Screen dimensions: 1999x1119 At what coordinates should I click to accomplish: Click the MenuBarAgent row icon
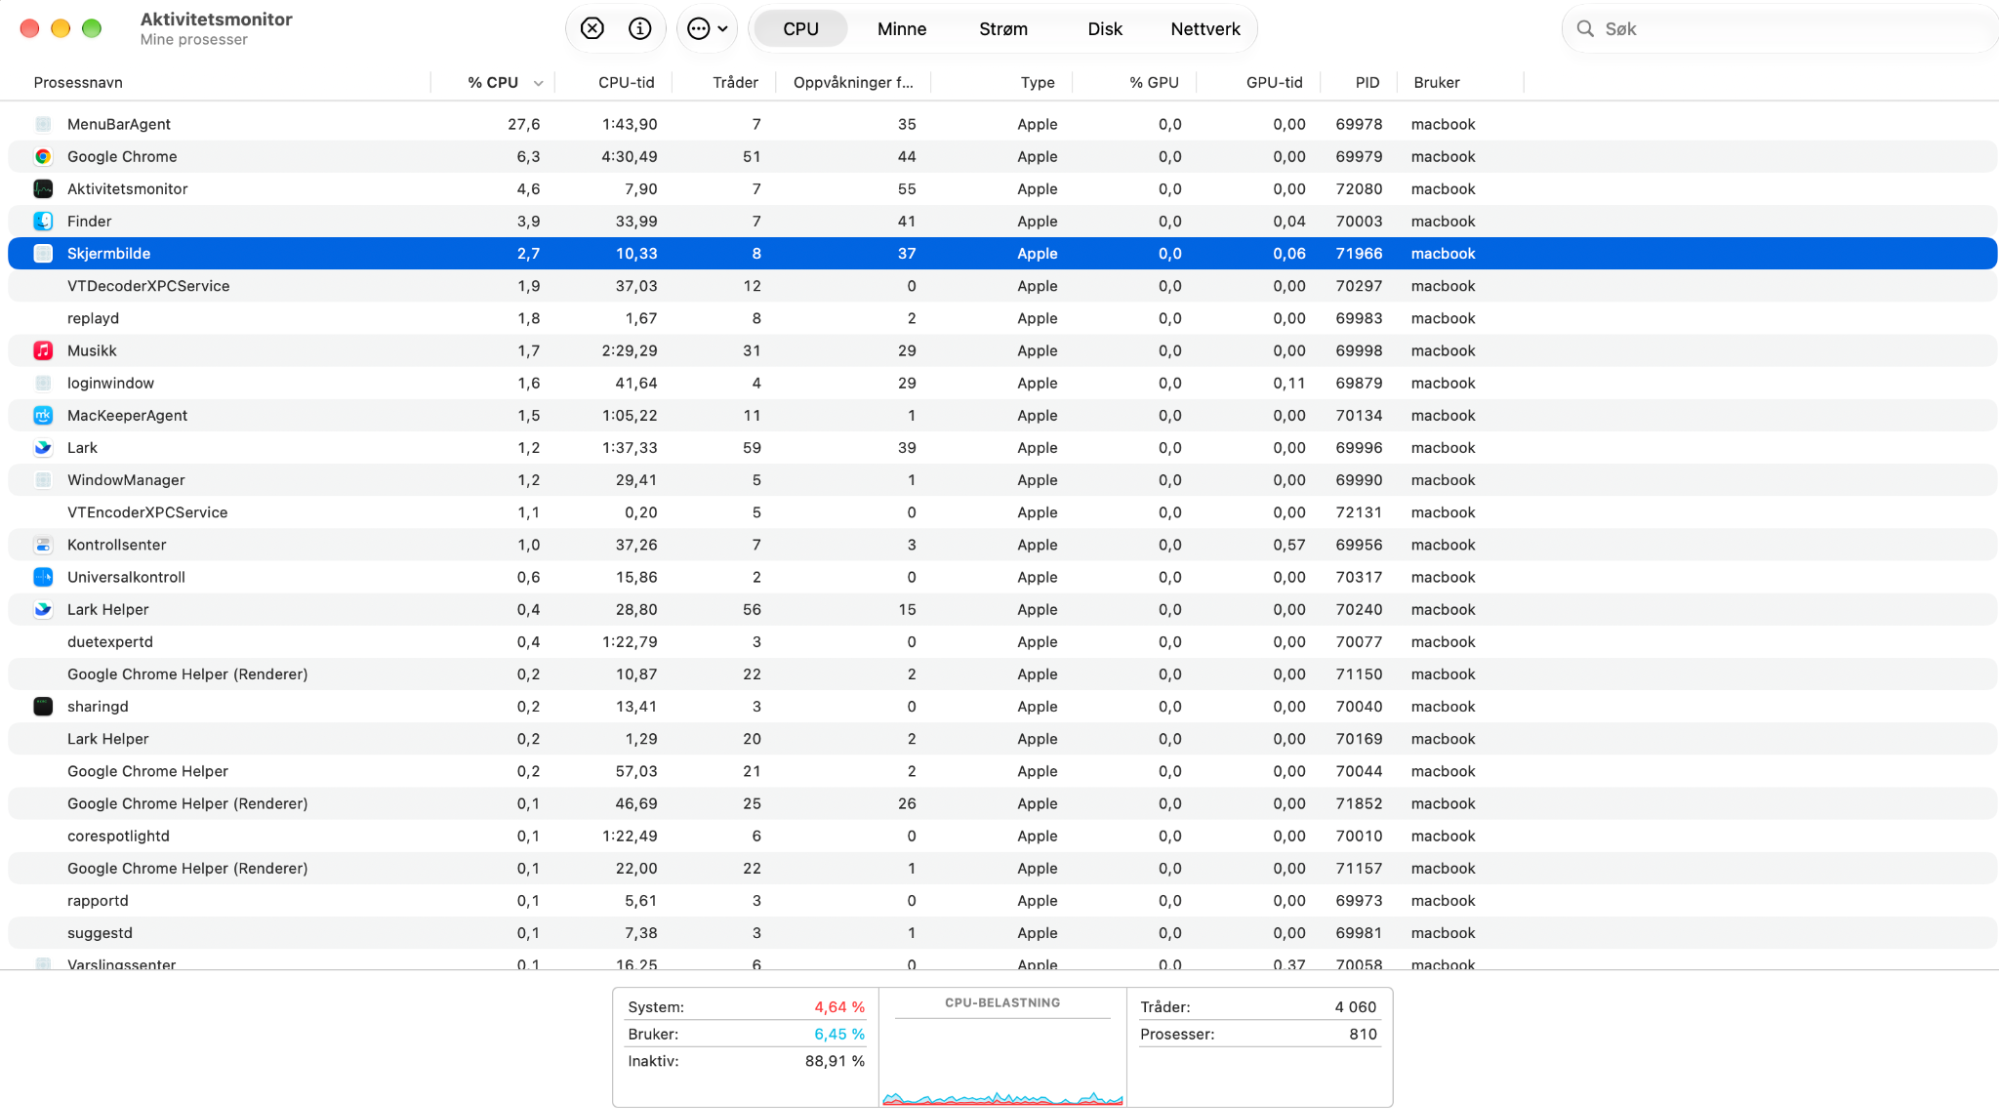pos(43,124)
